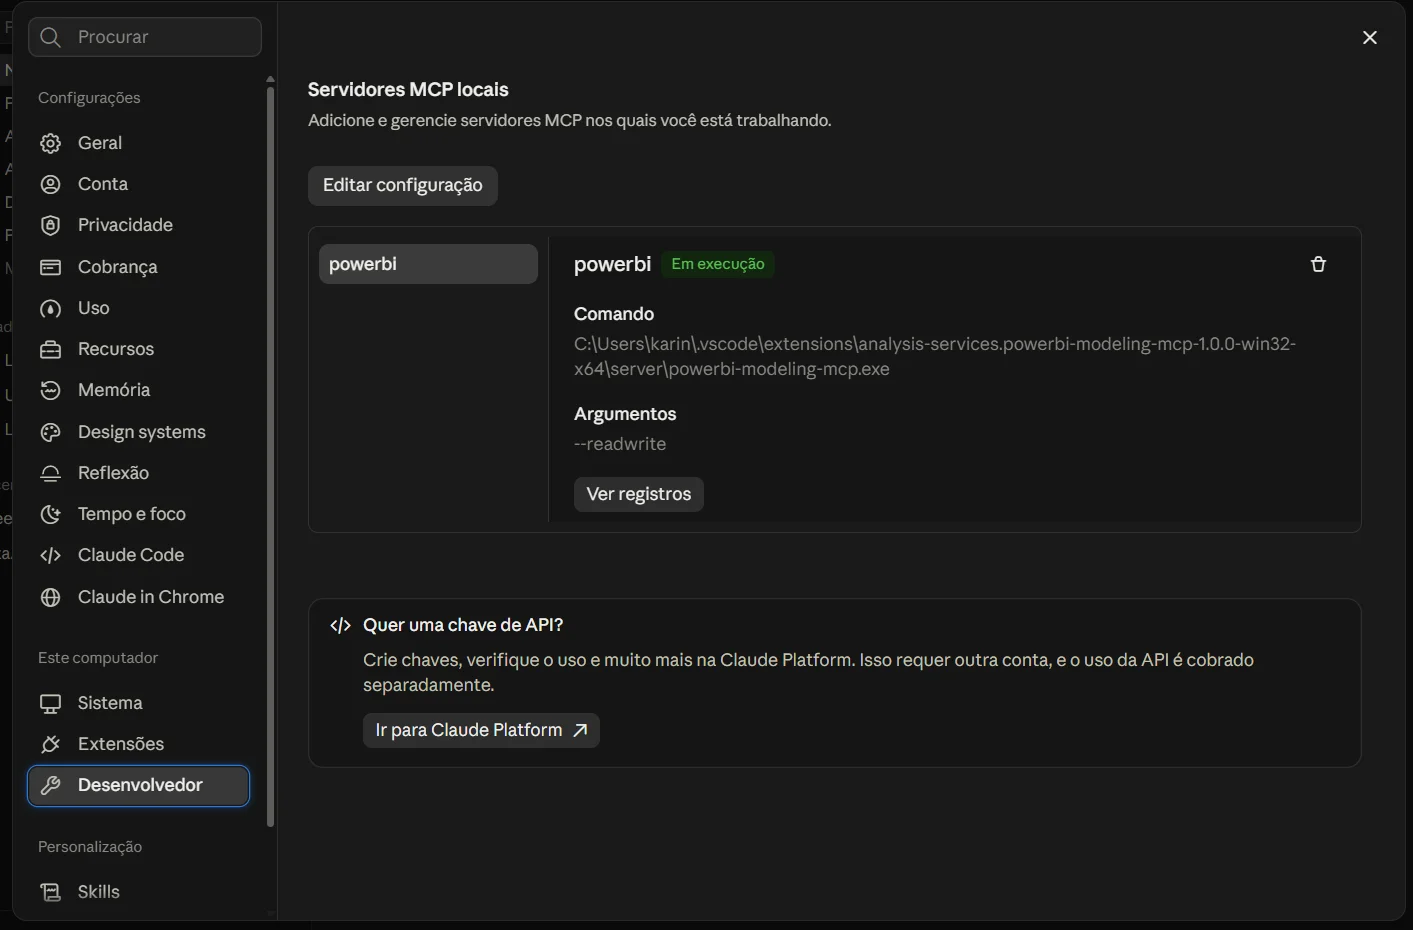Open the Privacidade settings page
Screen dimensions: 1413x930
pyautogui.click(x=138, y=225)
